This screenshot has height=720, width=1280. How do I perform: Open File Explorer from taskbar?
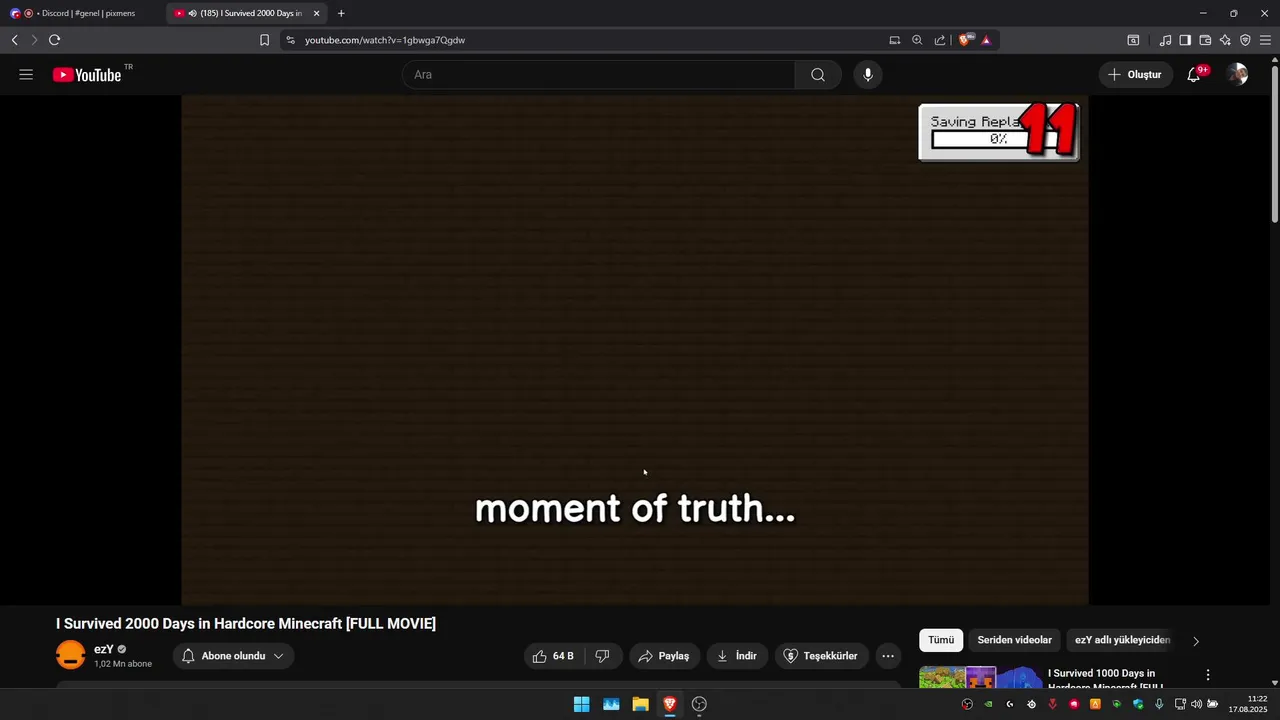[x=640, y=704]
